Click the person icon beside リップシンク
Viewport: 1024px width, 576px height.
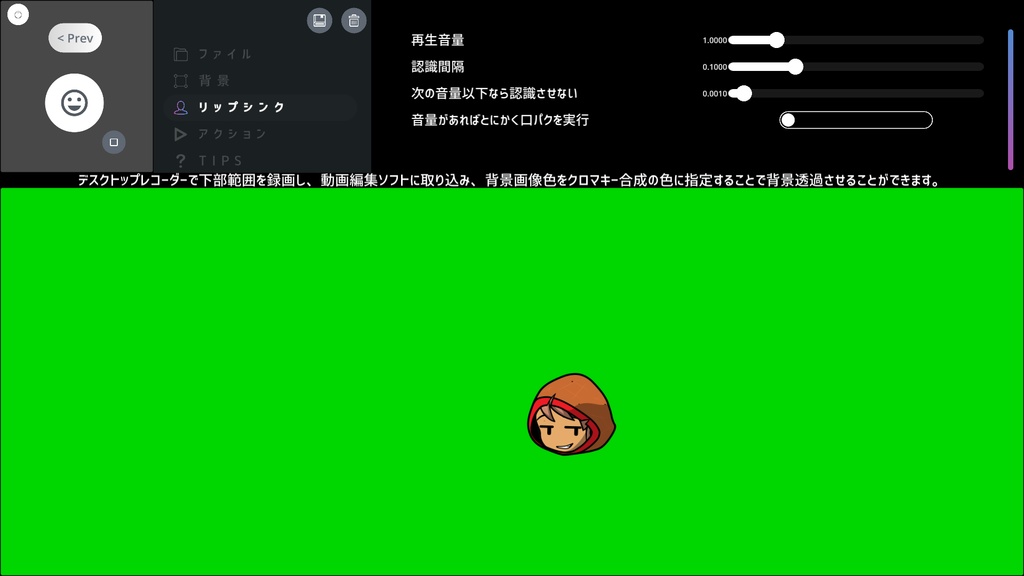point(181,108)
